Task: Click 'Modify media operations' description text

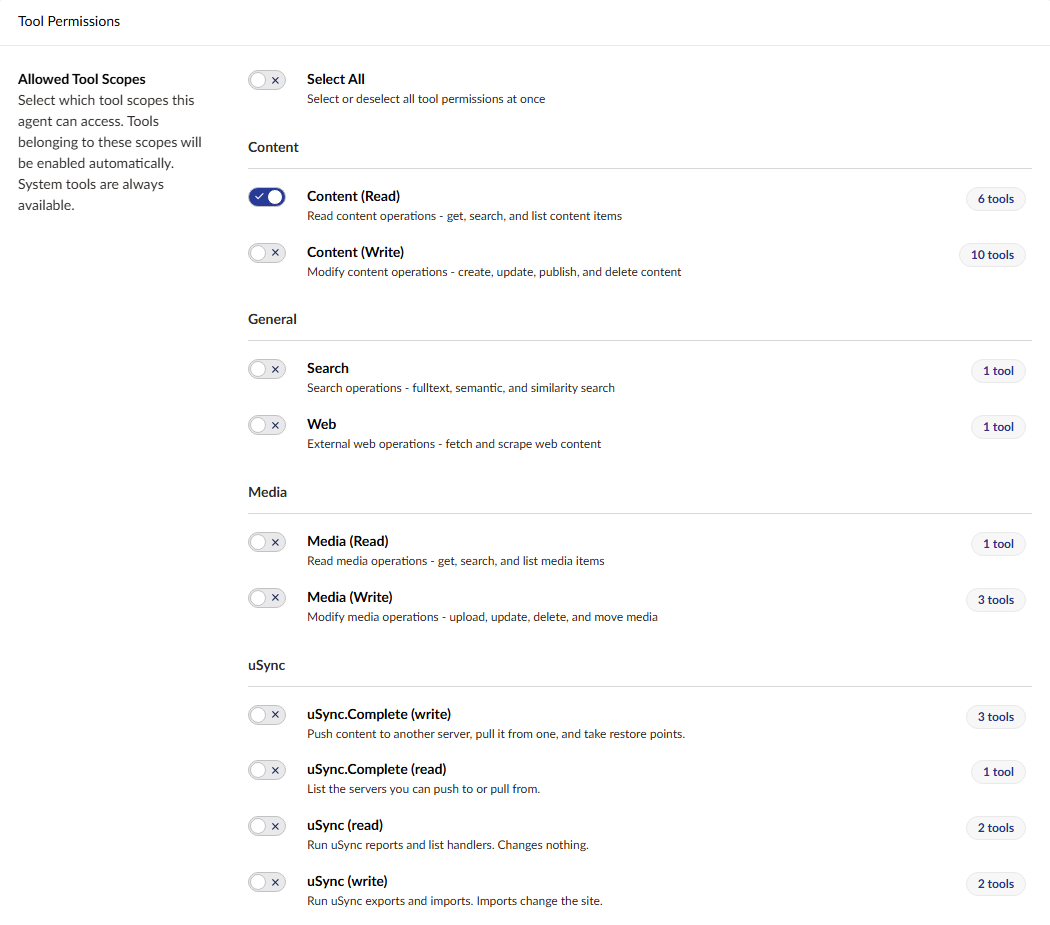Action: click(482, 618)
